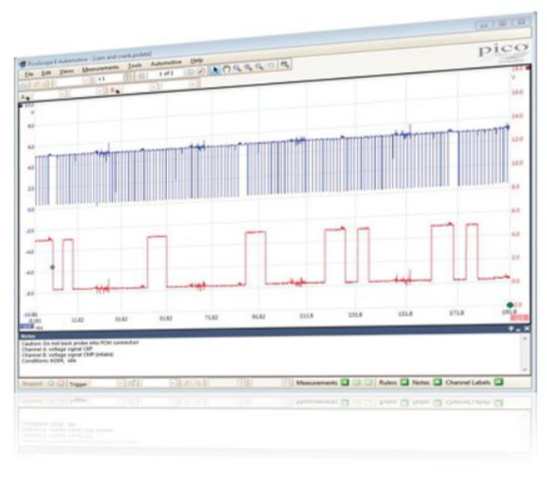Expand the Trigger mode dropdown
The image size is (547, 477).
(x=120, y=383)
